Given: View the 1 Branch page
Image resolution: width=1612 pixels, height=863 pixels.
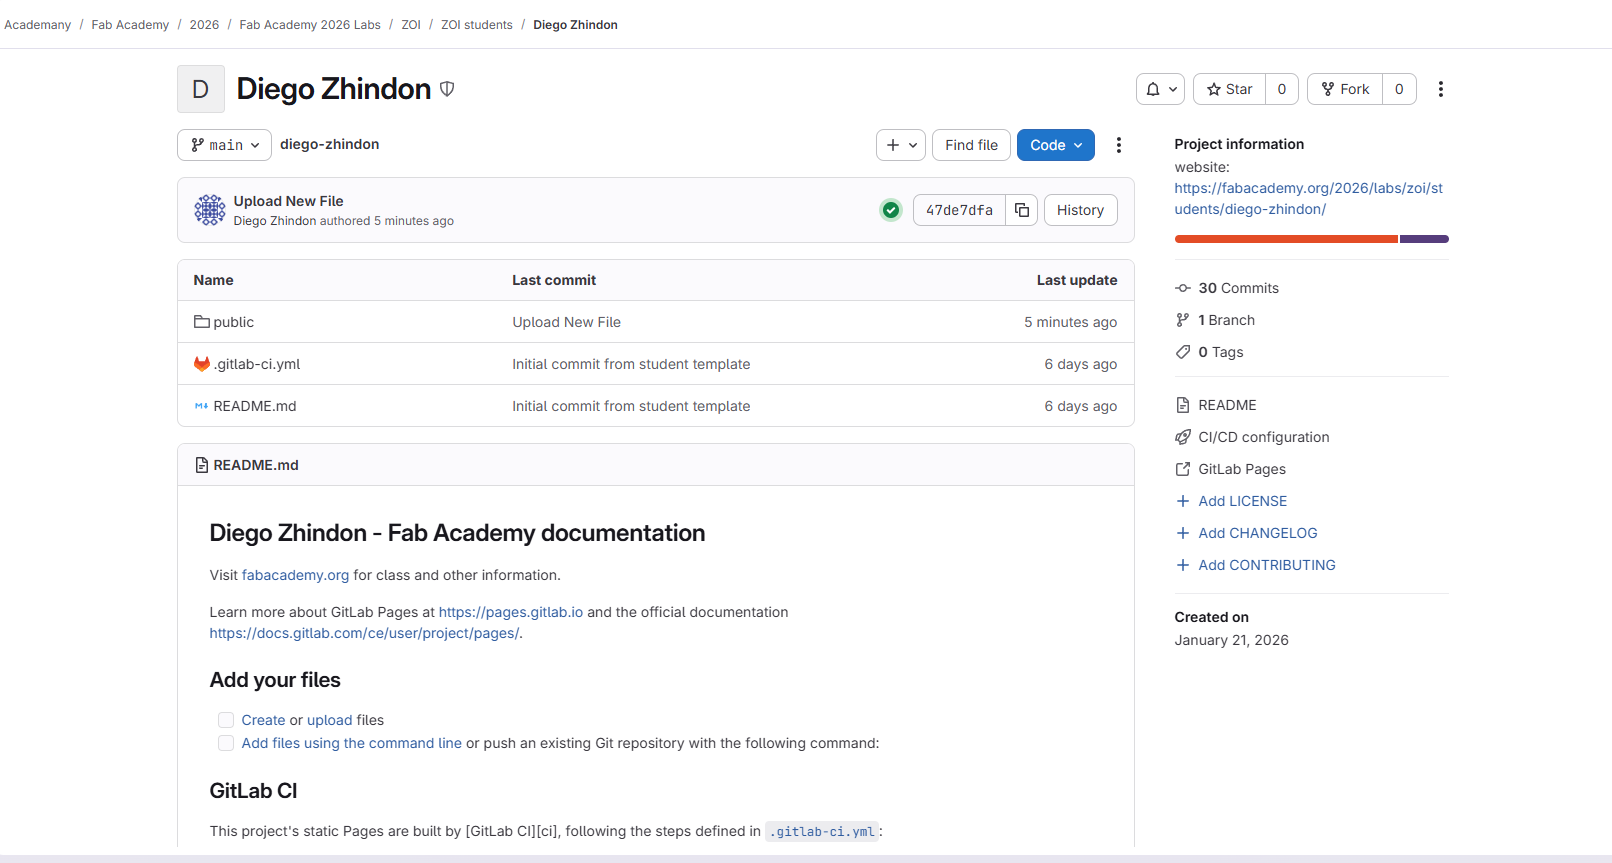Looking at the screenshot, I should click(x=1227, y=320).
